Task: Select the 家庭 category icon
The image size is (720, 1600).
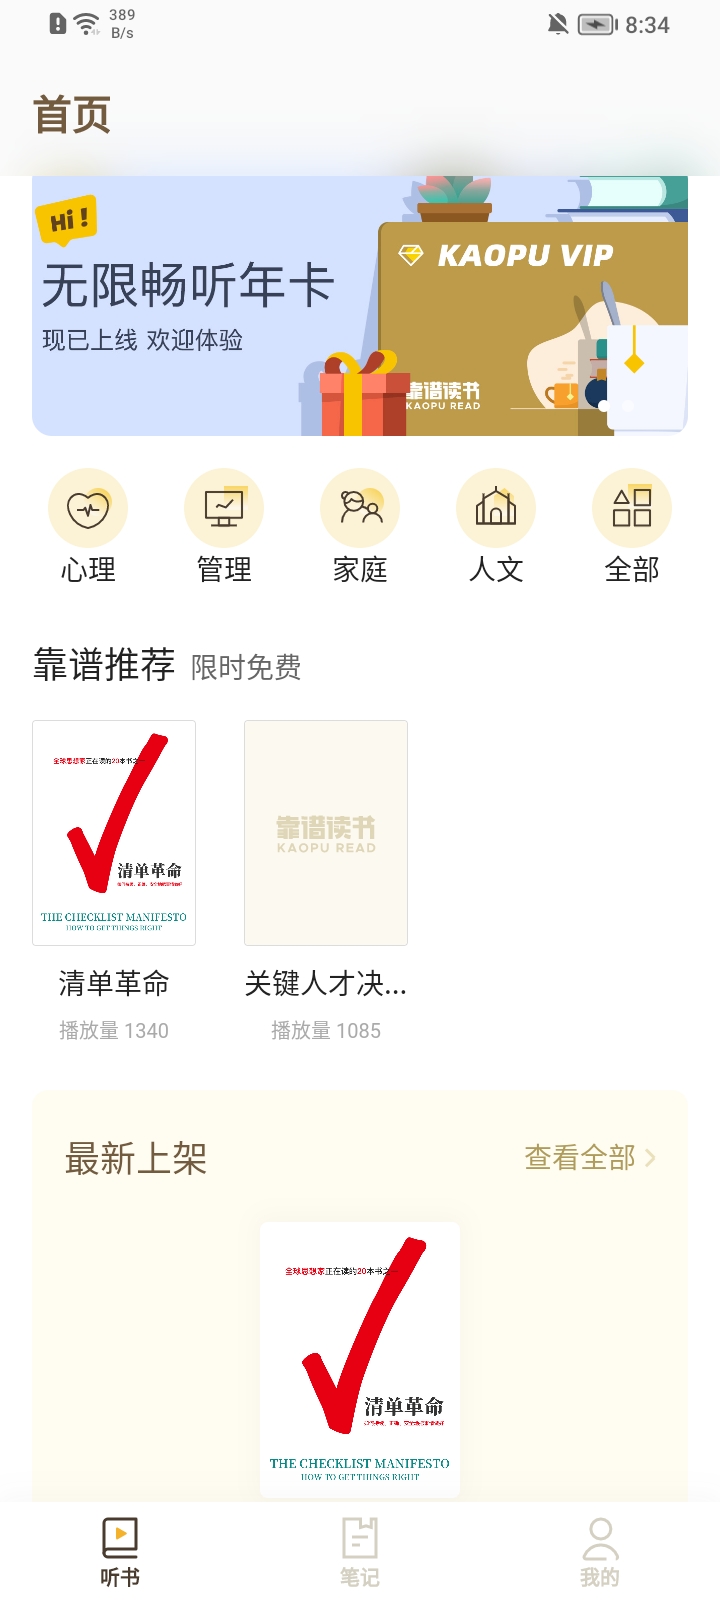Action: pos(360,509)
